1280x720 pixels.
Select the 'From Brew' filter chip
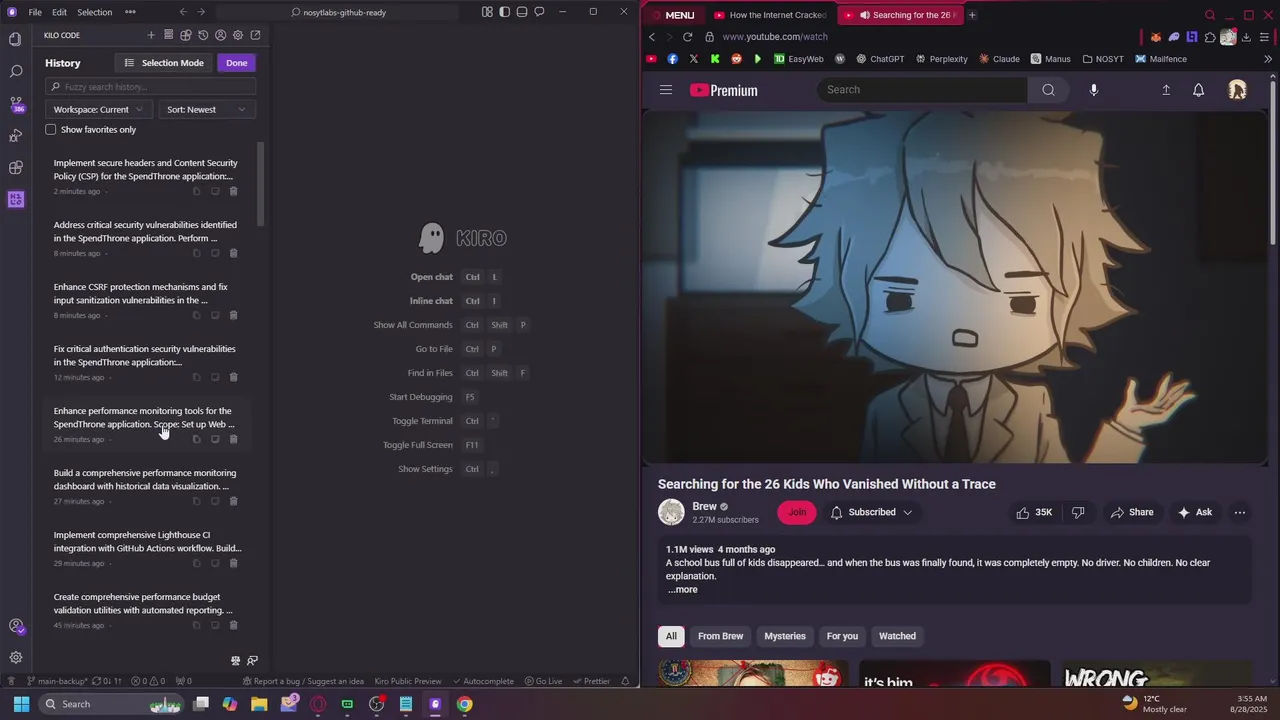click(x=720, y=636)
